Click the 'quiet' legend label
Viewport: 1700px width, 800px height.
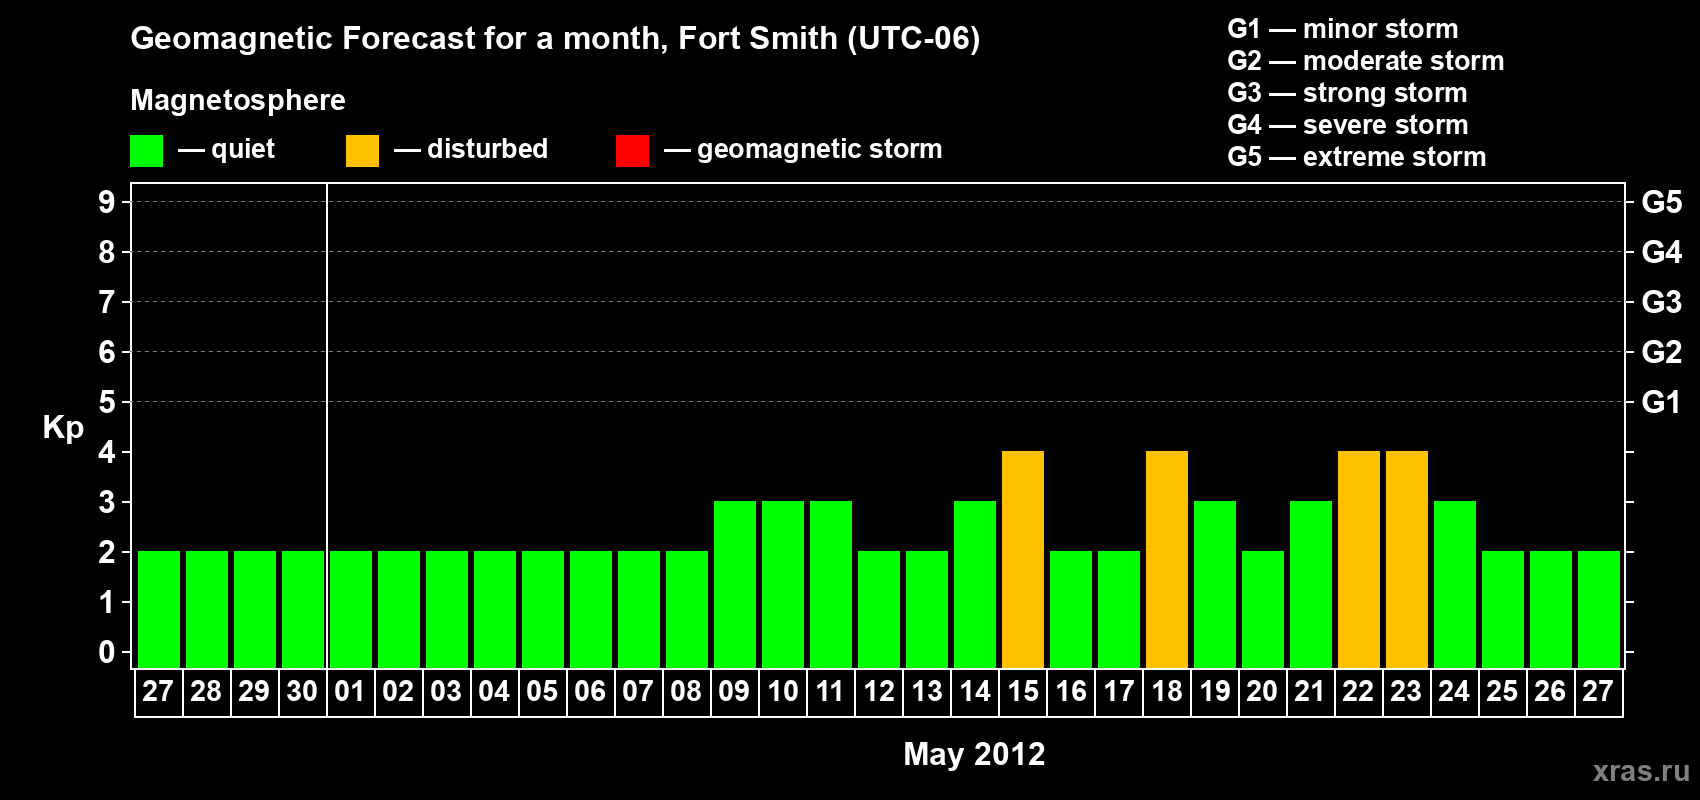point(243,149)
